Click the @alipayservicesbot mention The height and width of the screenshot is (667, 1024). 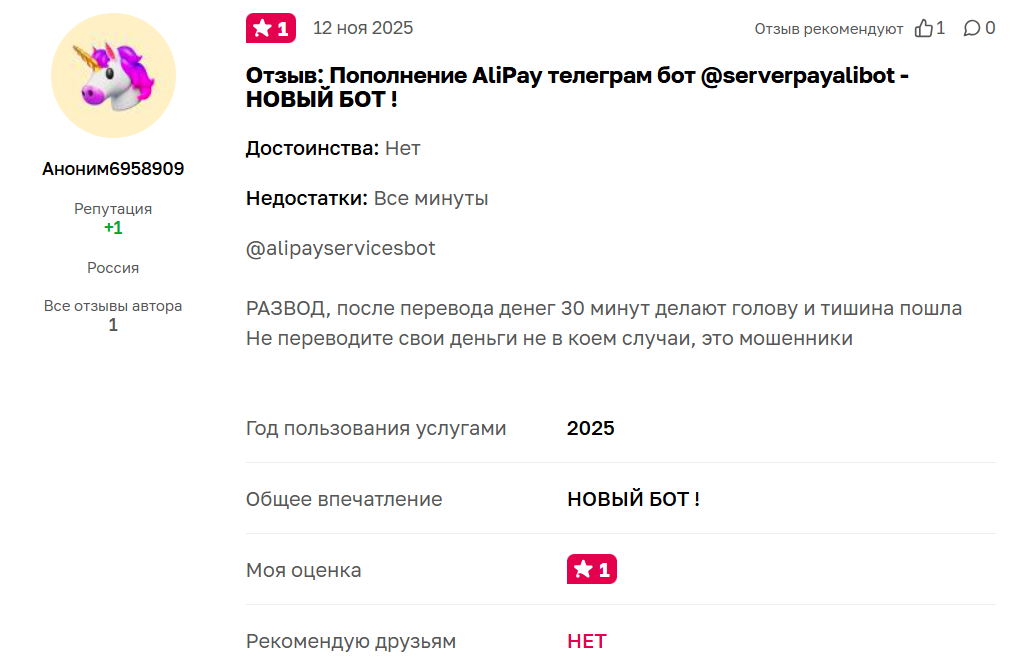(340, 247)
